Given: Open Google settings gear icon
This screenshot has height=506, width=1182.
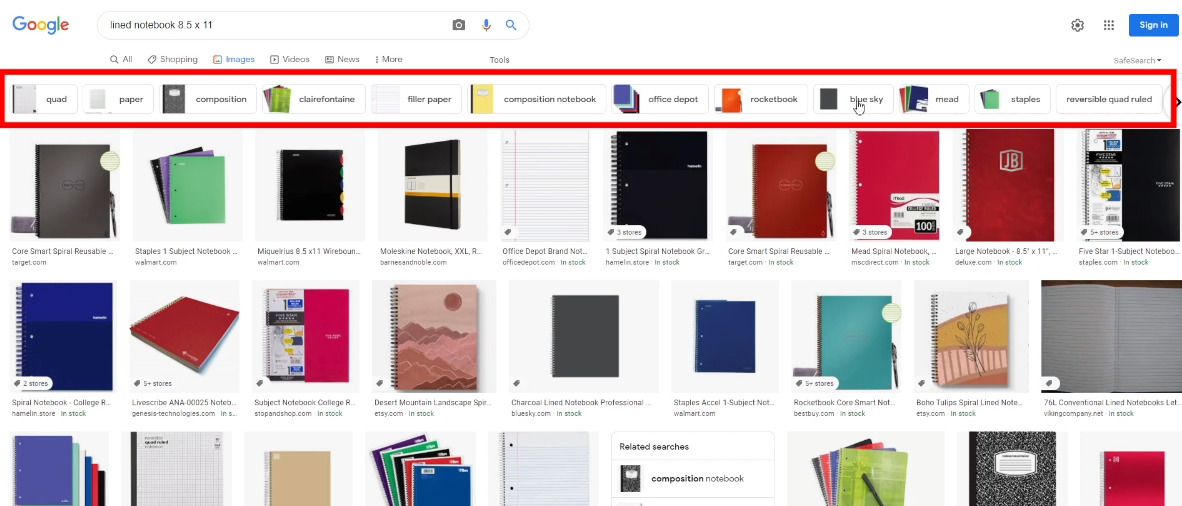Looking at the screenshot, I should [x=1077, y=25].
